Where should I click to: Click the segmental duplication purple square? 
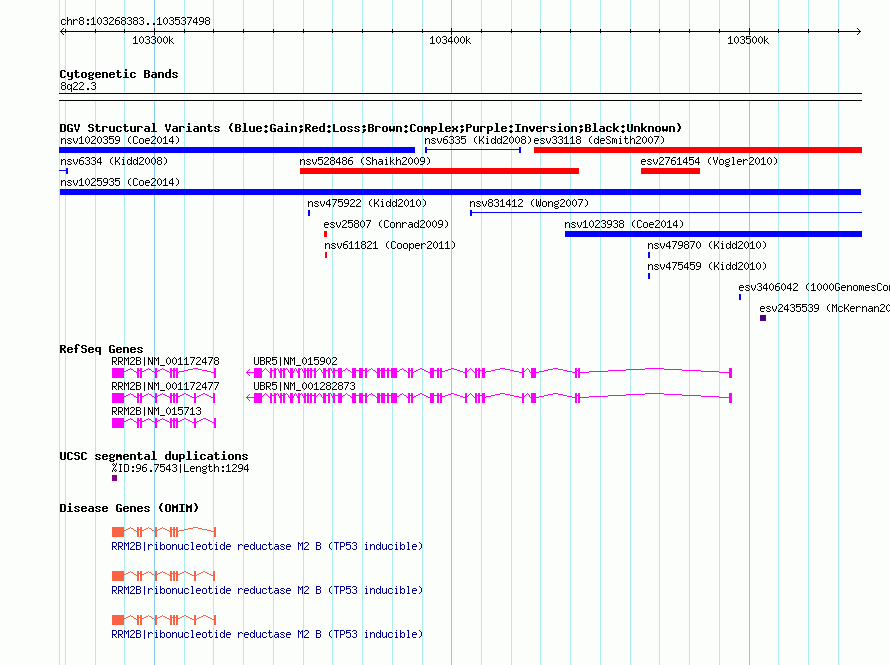[x=115, y=478]
